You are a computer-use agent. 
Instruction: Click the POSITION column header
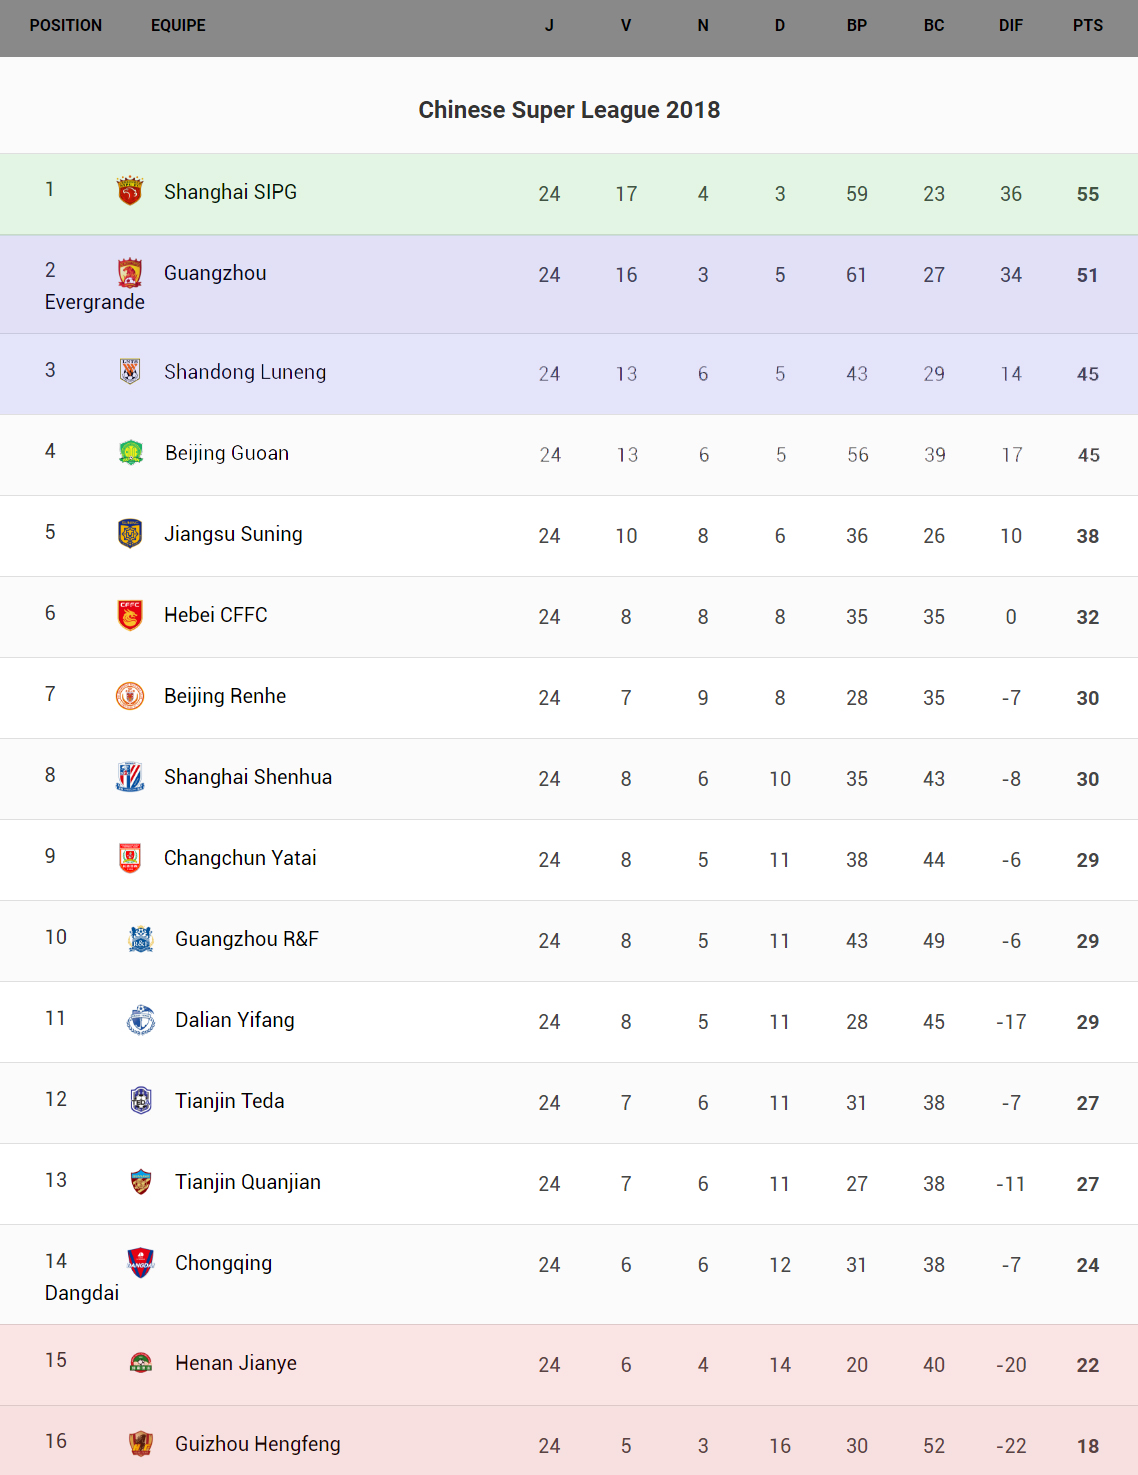point(66,26)
